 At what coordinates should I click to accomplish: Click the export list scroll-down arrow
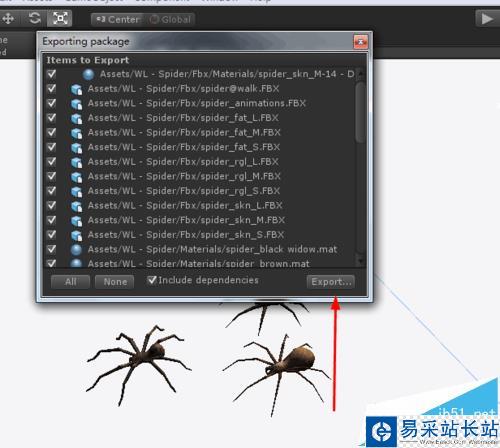(x=360, y=260)
